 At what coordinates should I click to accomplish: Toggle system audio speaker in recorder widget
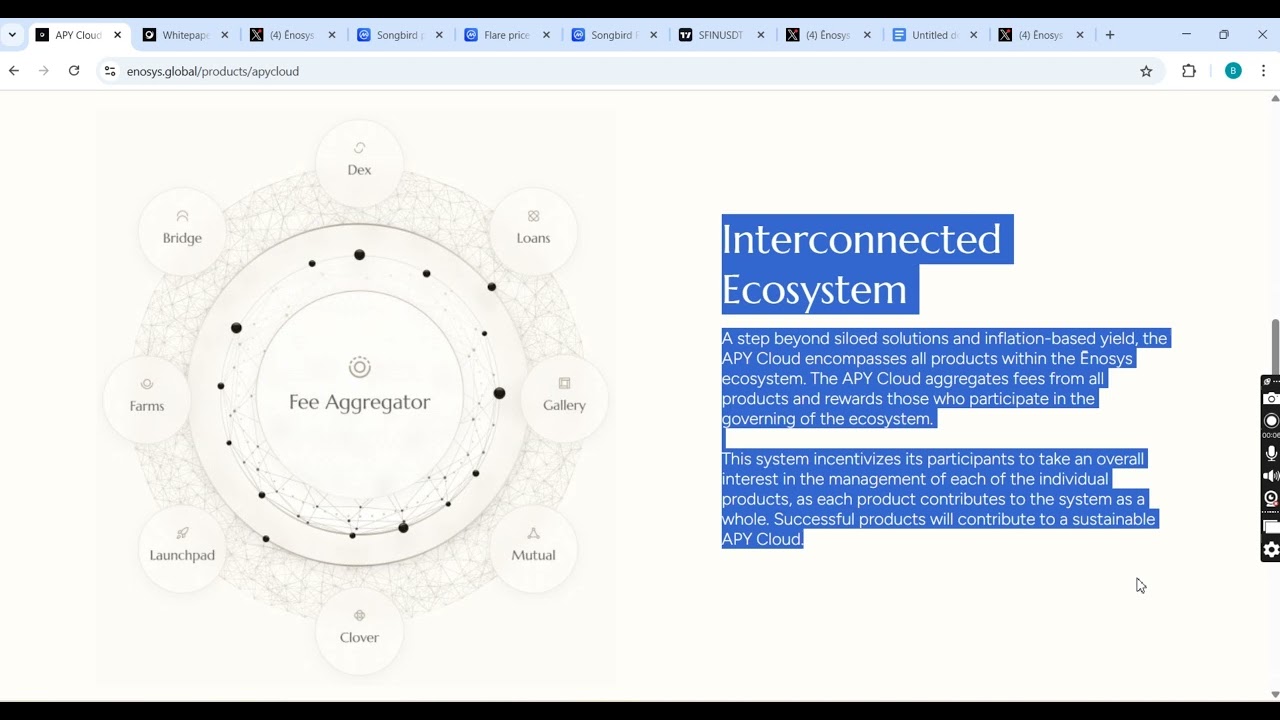pos(1271,476)
